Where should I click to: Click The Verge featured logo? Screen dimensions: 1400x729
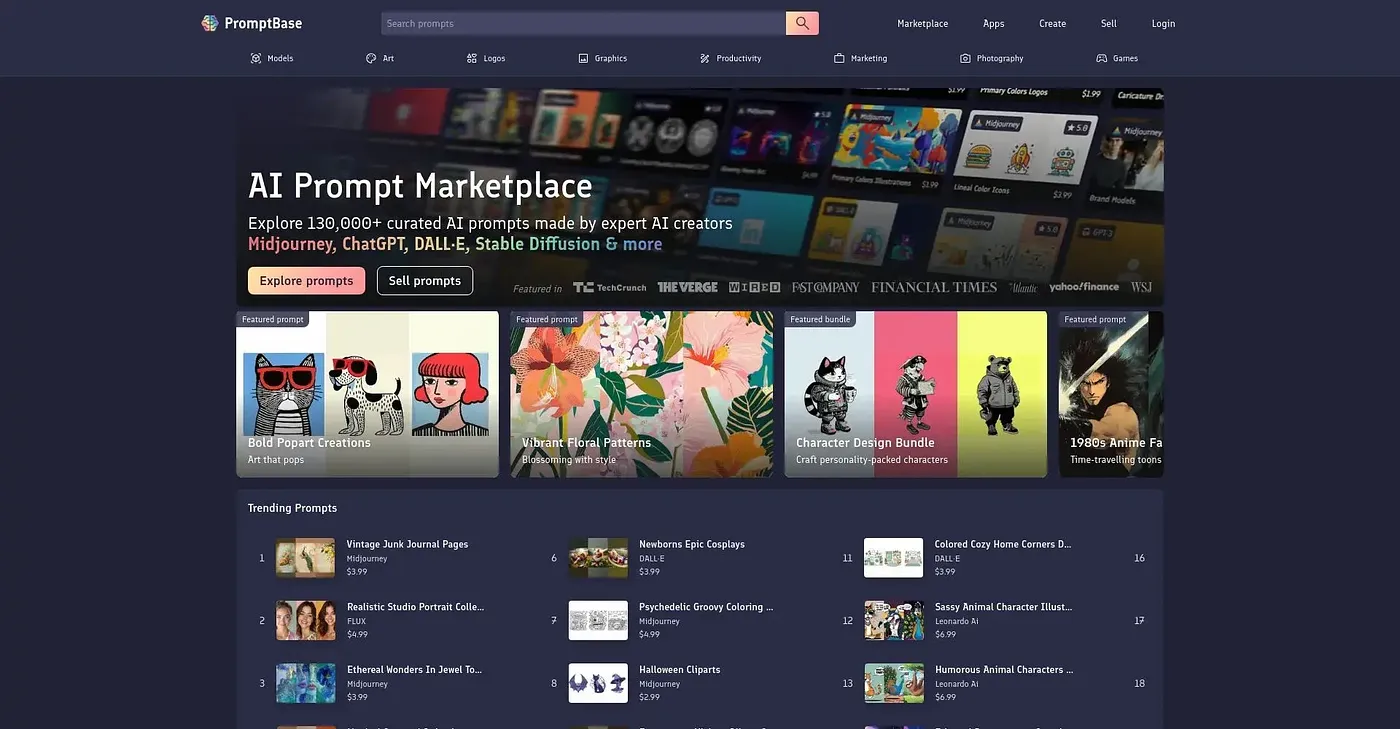click(x=687, y=287)
